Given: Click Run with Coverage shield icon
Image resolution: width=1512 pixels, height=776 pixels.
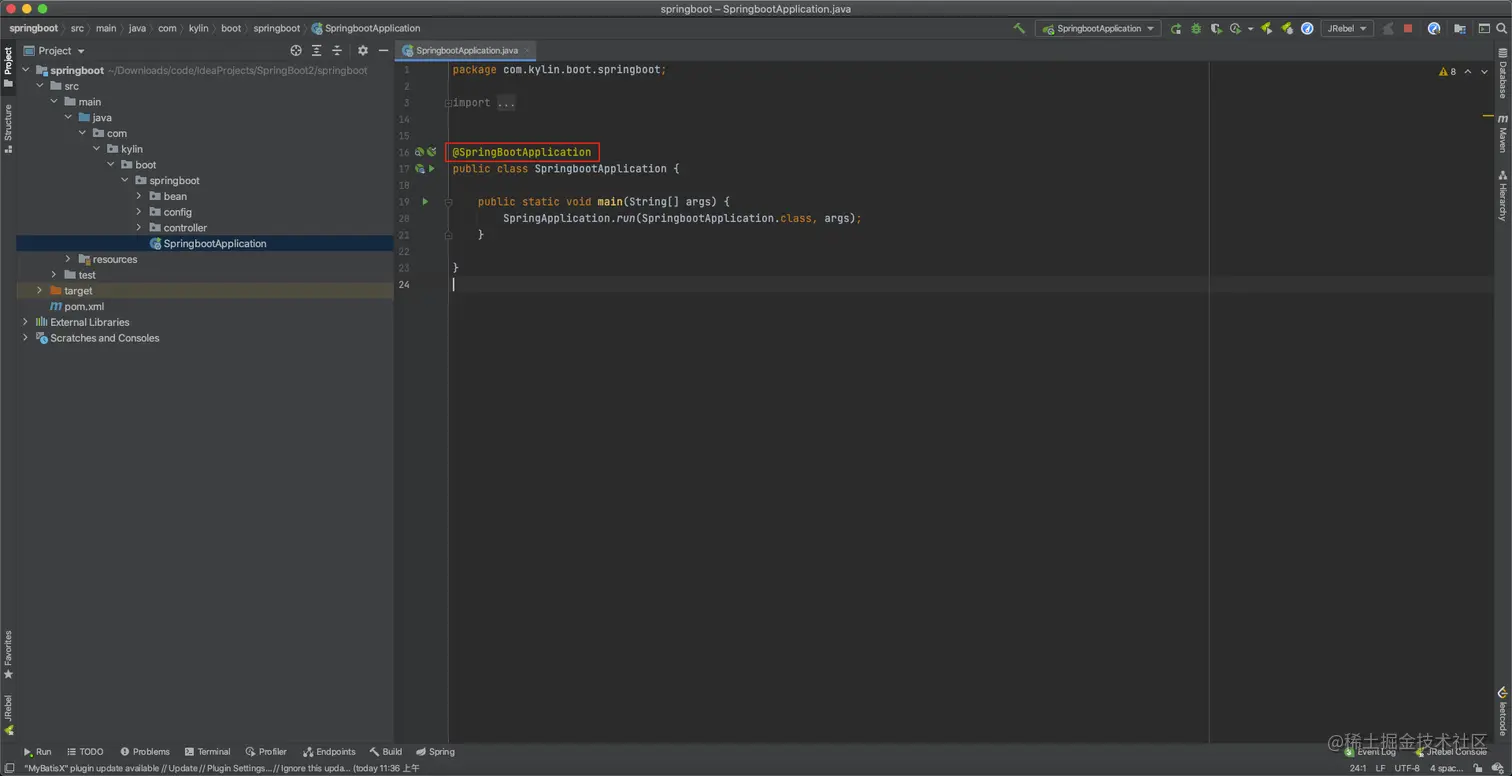Looking at the screenshot, I should (1217, 28).
